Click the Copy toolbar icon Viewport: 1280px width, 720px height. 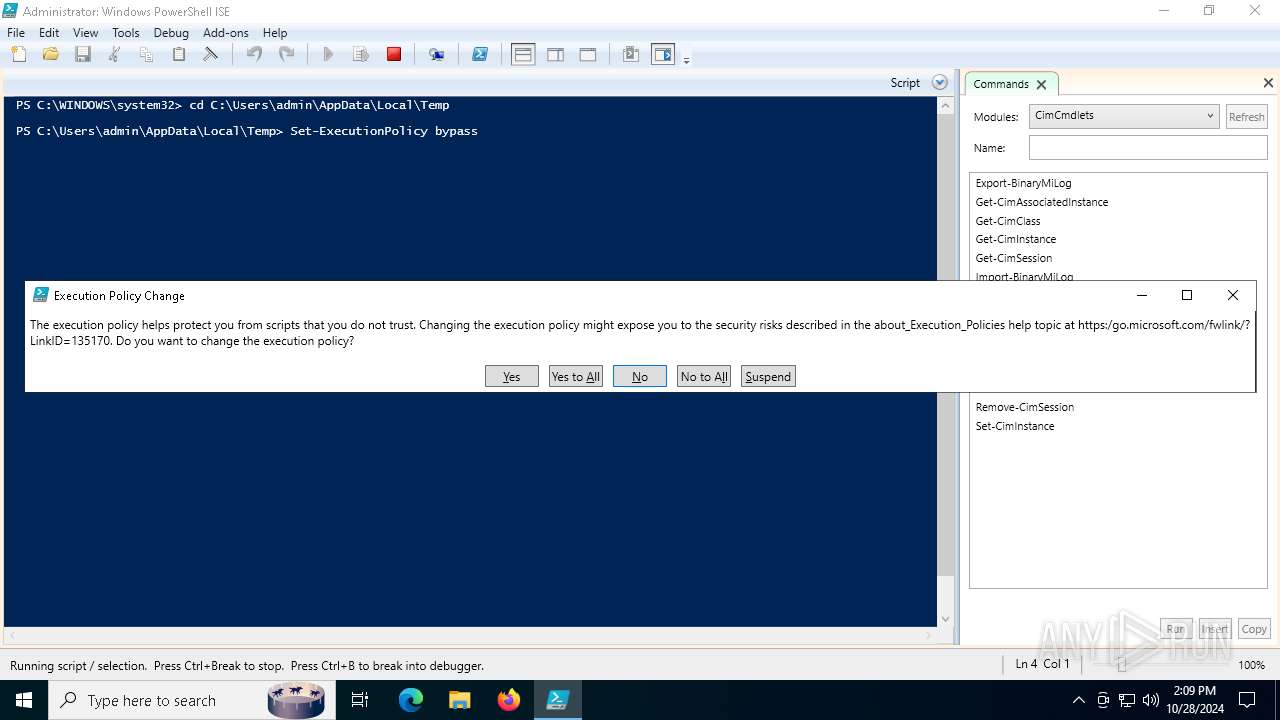point(146,54)
